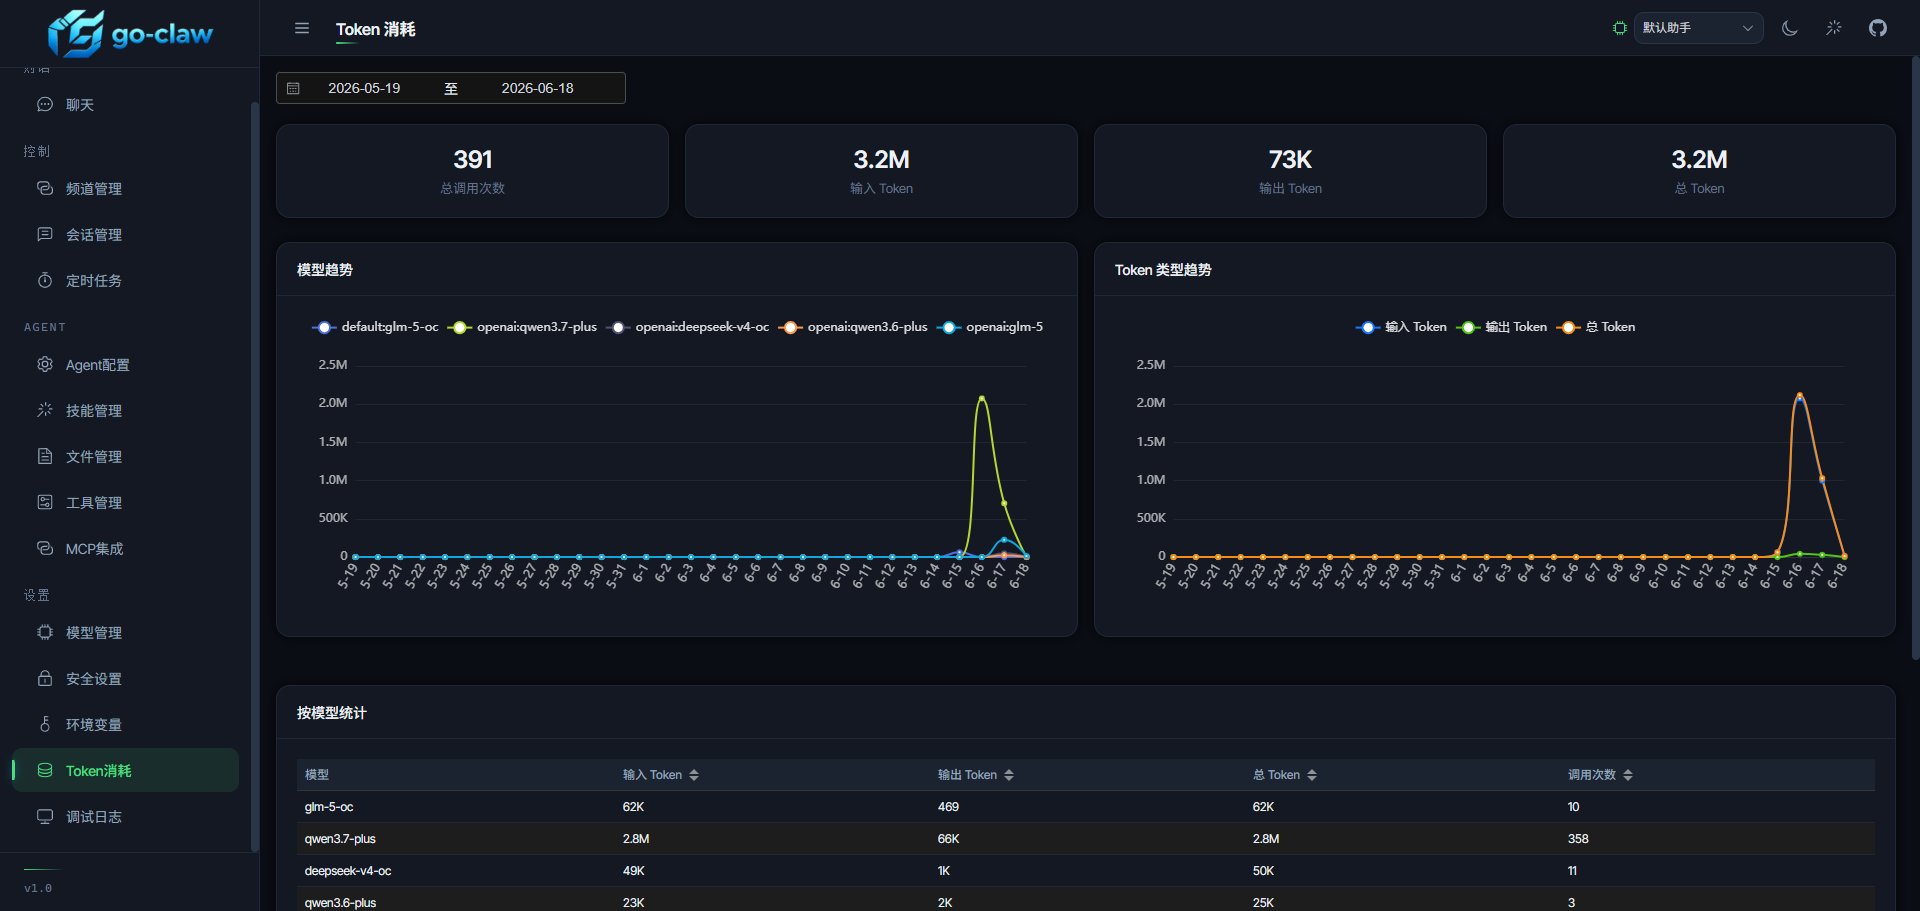
Task: Open Agent配置 page
Action: (125, 365)
